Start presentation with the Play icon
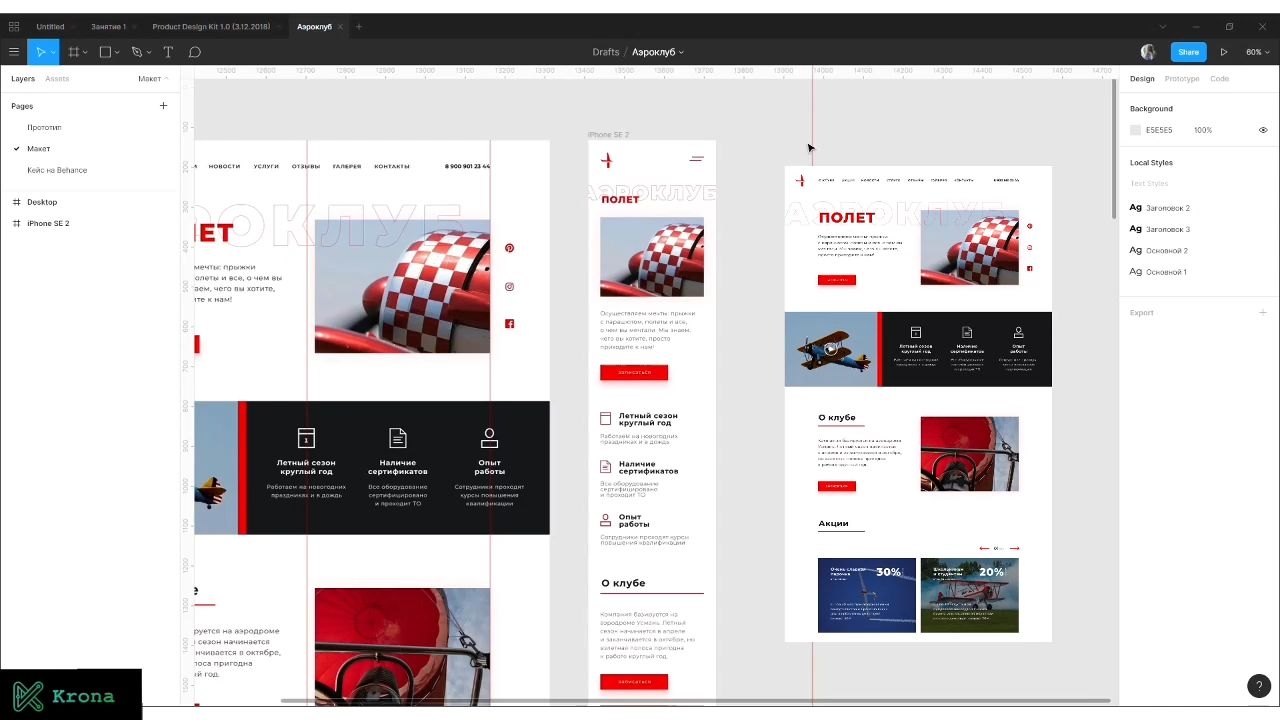Image resolution: width=1280 pixels, height=720 pixels. point(1223,52)
